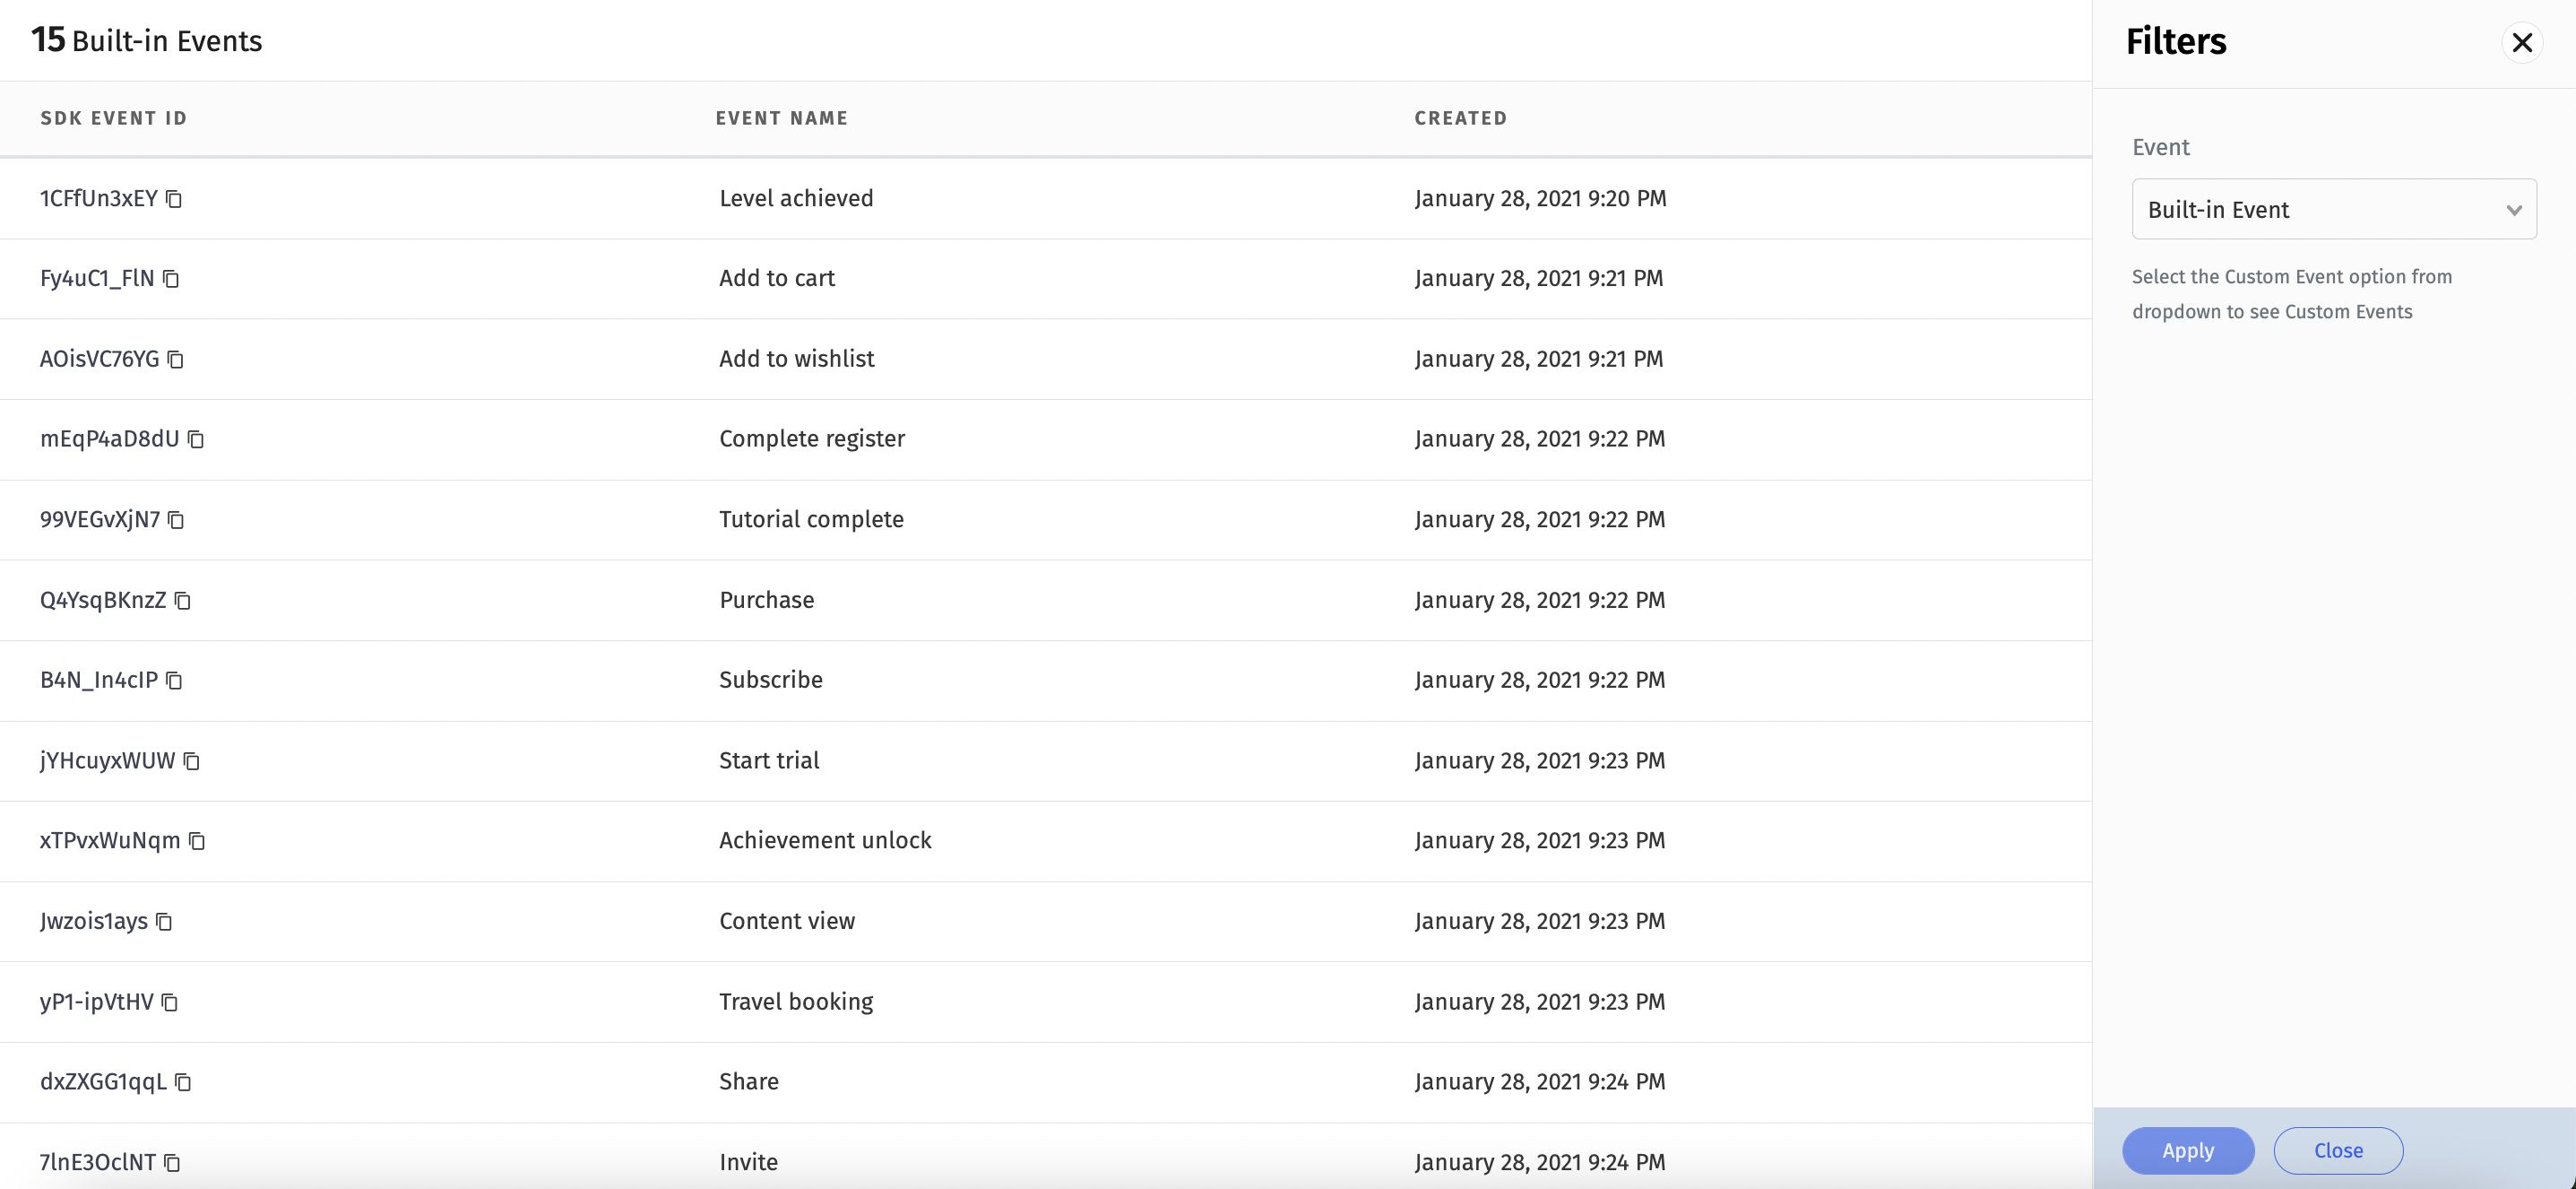Viewport: 2576px width, 1189px height.
Task: Click the CREATED column header
Action: point(1460,118)
